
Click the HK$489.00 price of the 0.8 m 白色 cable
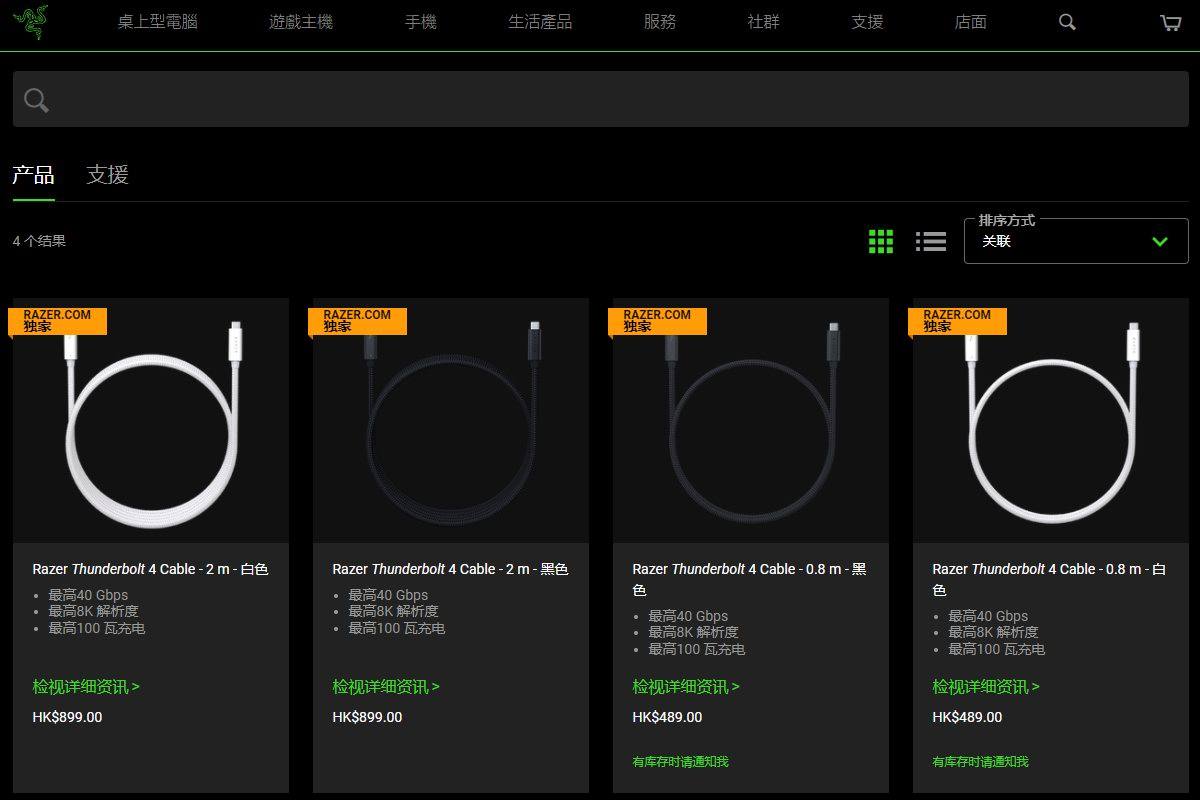[x=967, y=717]
